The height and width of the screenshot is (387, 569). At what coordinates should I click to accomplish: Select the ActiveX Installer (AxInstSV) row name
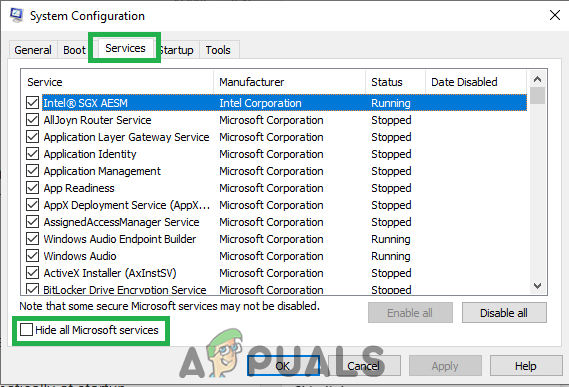point(110,273)
